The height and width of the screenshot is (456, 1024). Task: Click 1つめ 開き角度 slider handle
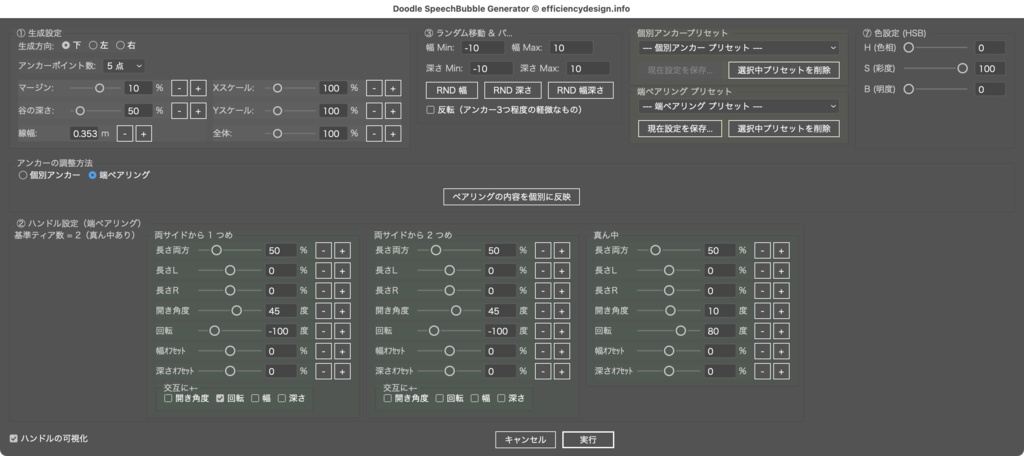(236, 311)
